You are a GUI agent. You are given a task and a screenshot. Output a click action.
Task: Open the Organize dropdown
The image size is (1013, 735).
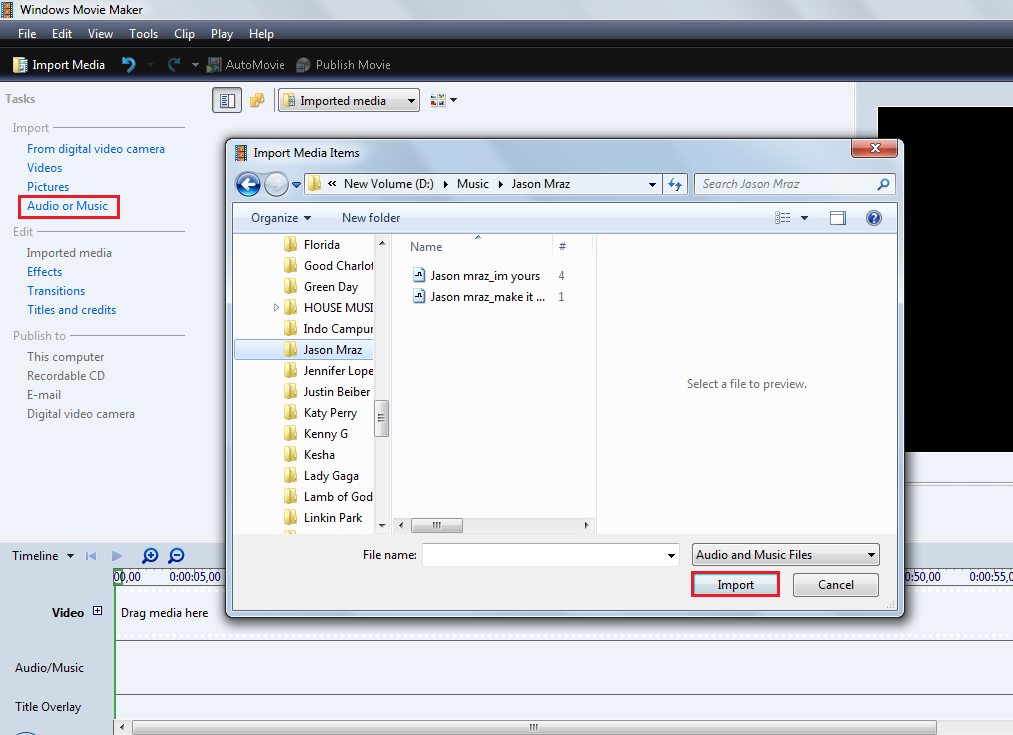[x=281, y=218]
